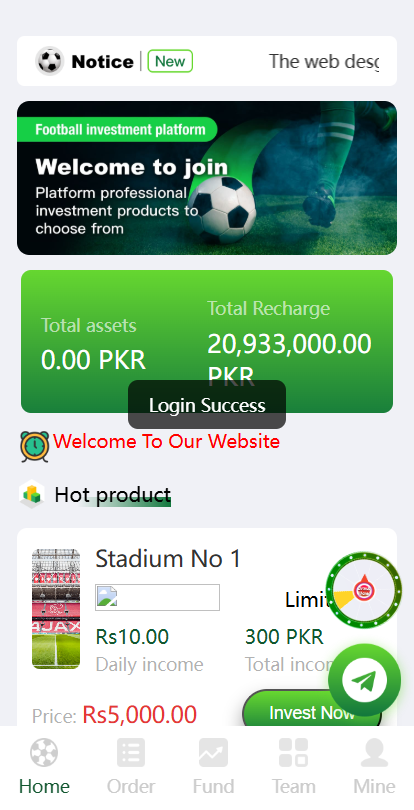Open the Home tab
414x810 pixels.
44,766
